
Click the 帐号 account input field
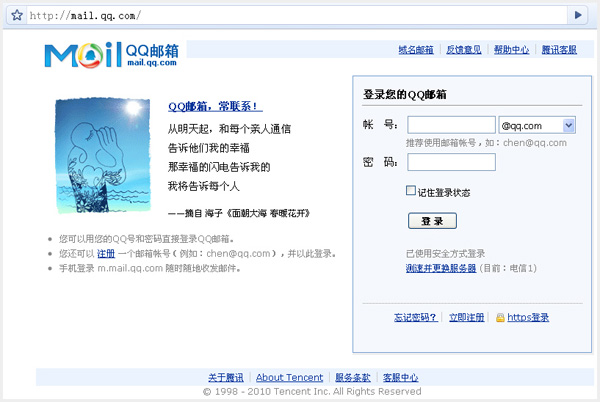coord(451,125)
